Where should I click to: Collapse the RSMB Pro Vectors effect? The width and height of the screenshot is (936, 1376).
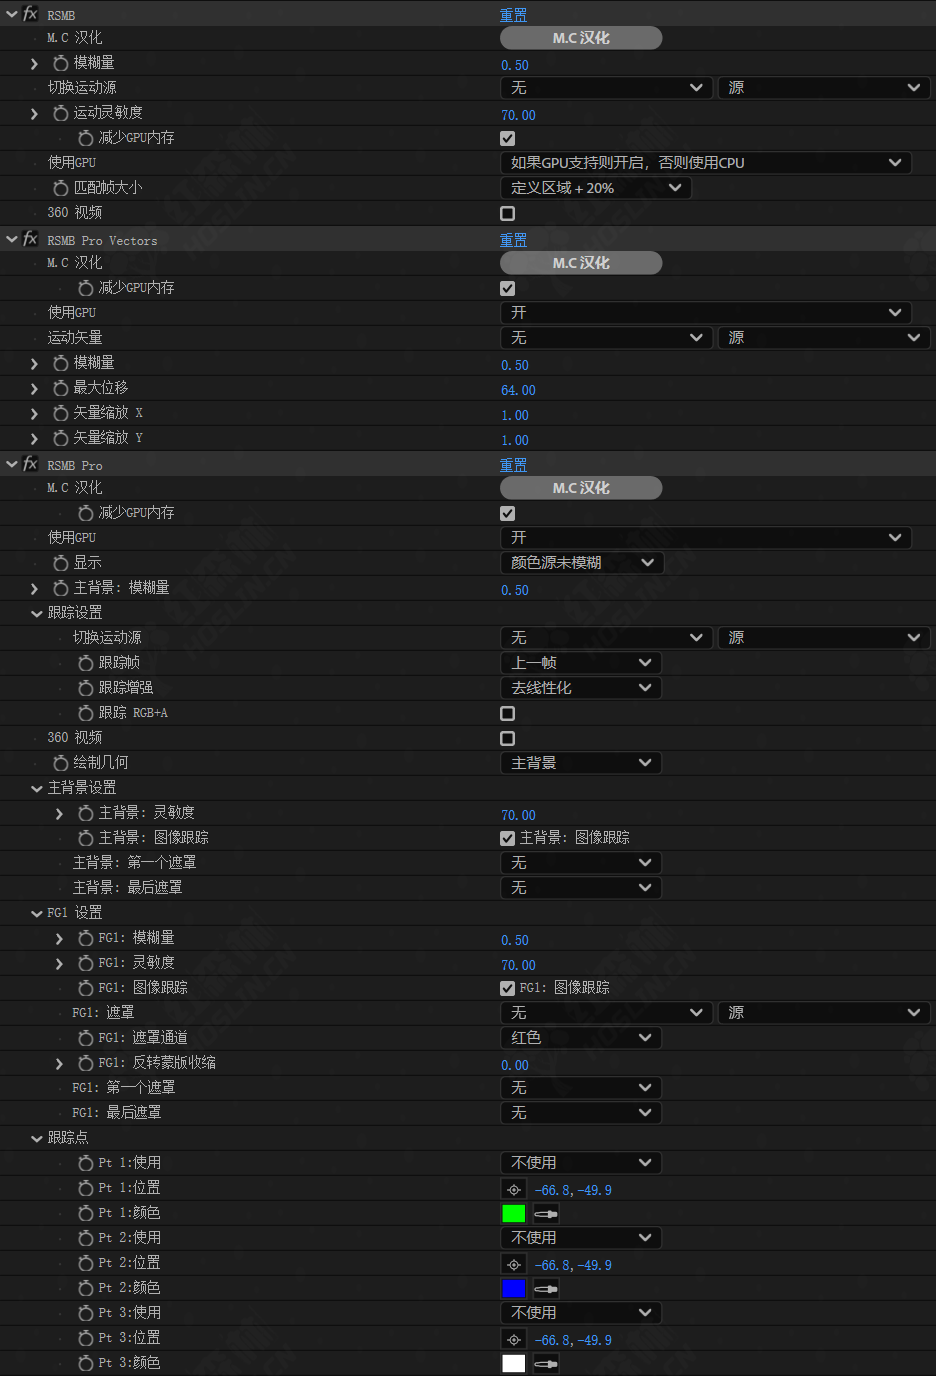point(11,239)
